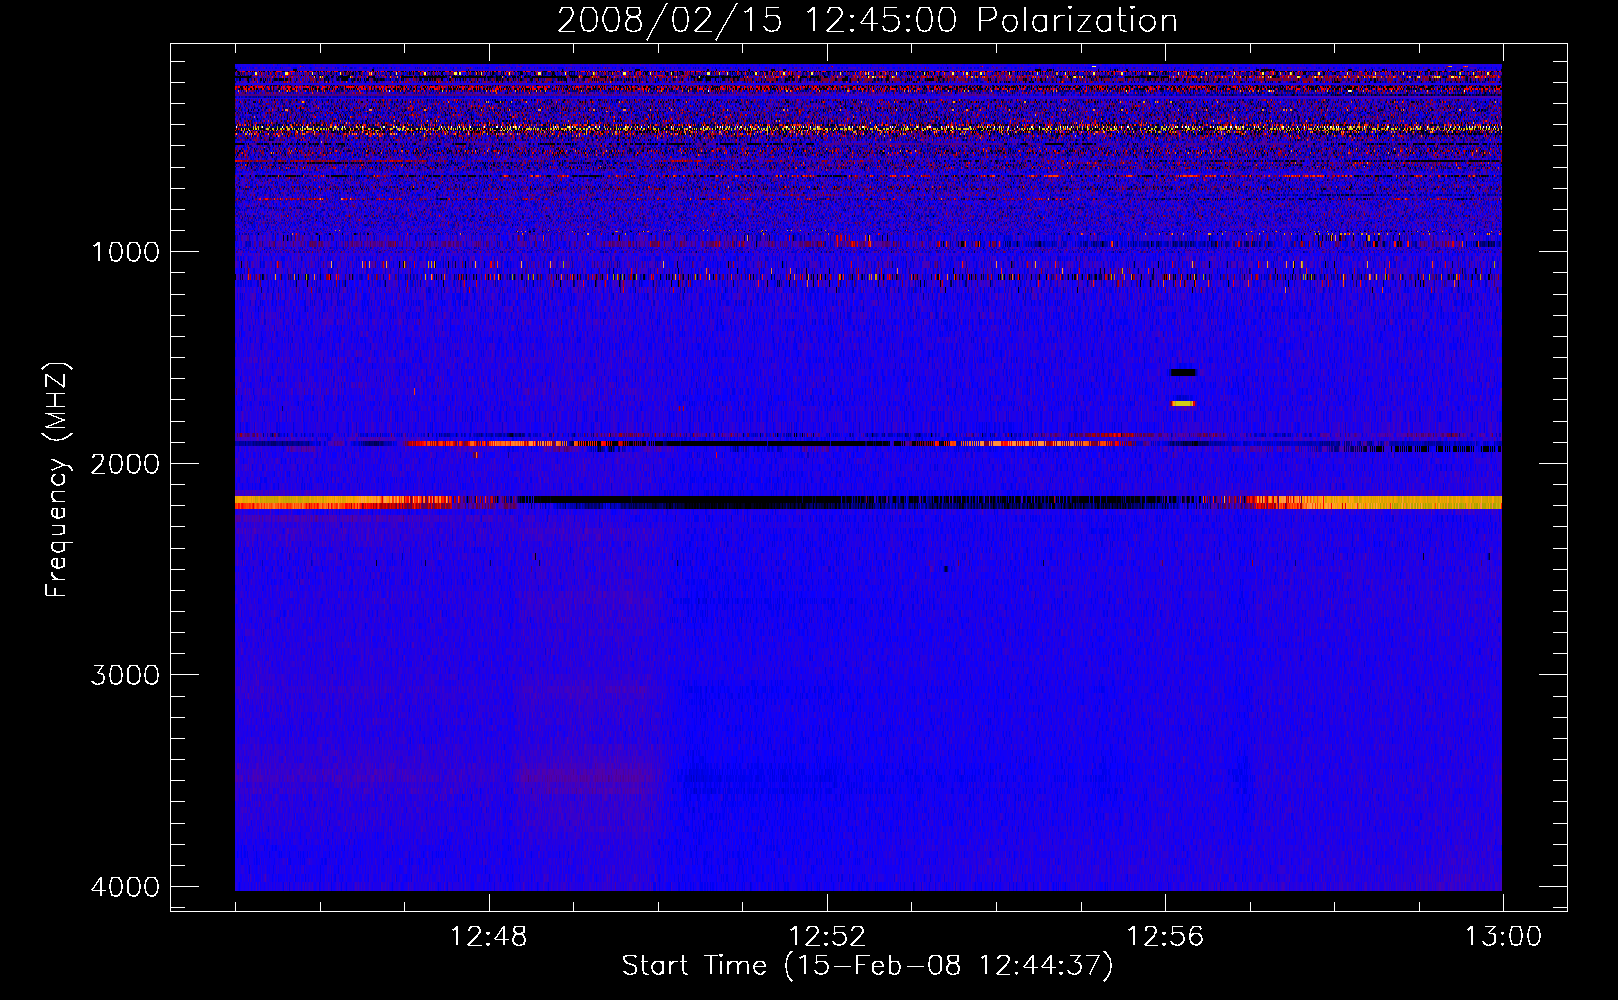Image resolution: width=1618 pixels, height=1000 pixels.
Task: Click the 13:00 time axis label
Action: [x=1503, y=937]
